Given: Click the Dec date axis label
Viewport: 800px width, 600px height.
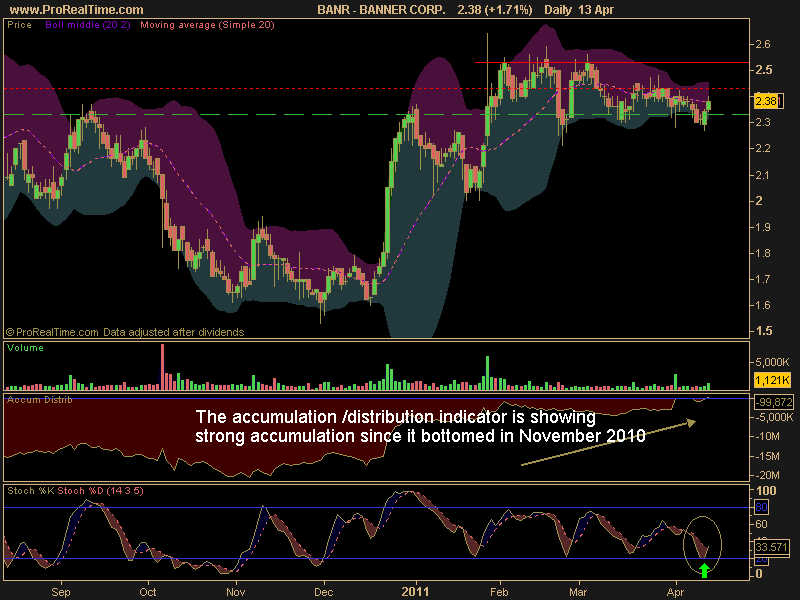Looking at the screenshot, I should [323, 592].
